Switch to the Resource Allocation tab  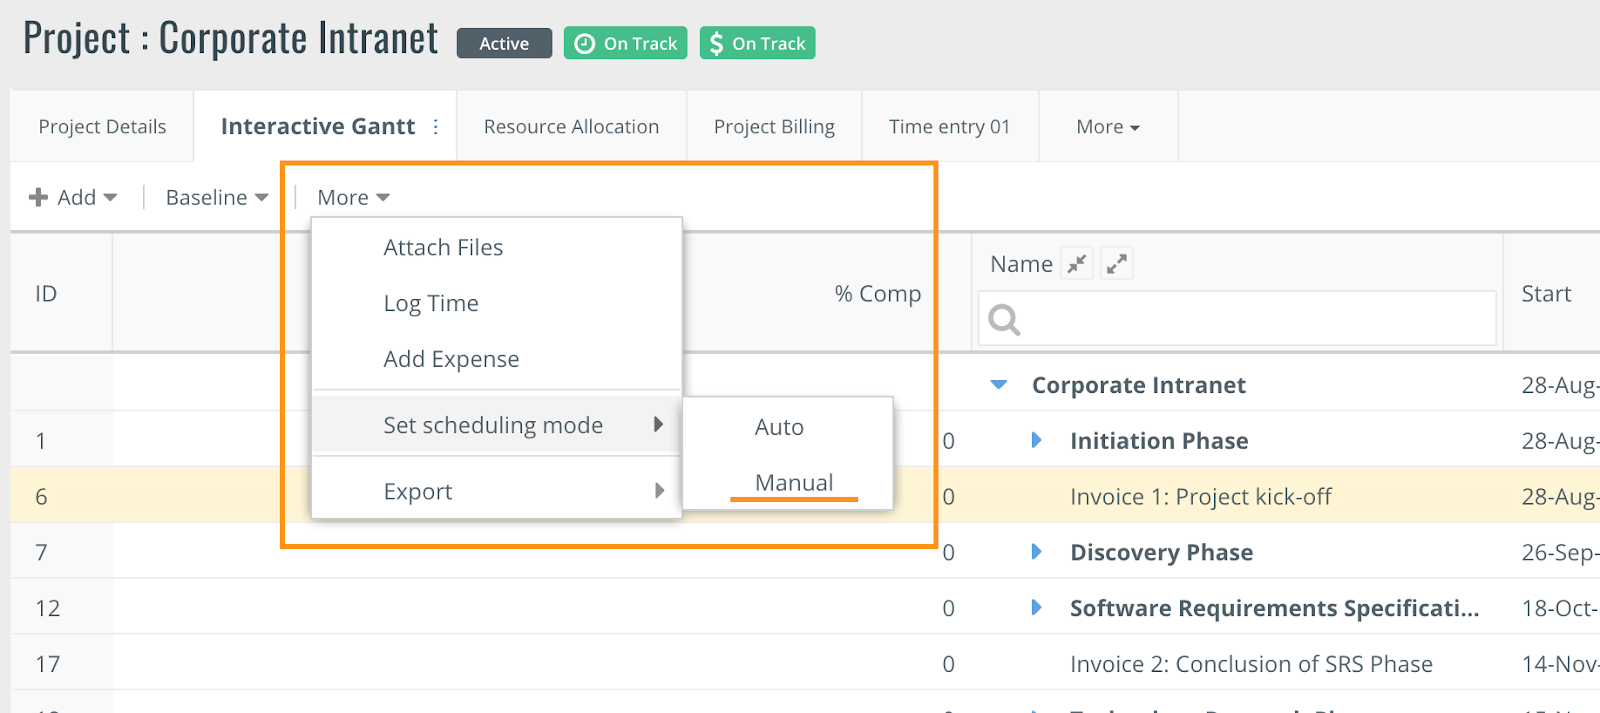[x=571, y=127]
